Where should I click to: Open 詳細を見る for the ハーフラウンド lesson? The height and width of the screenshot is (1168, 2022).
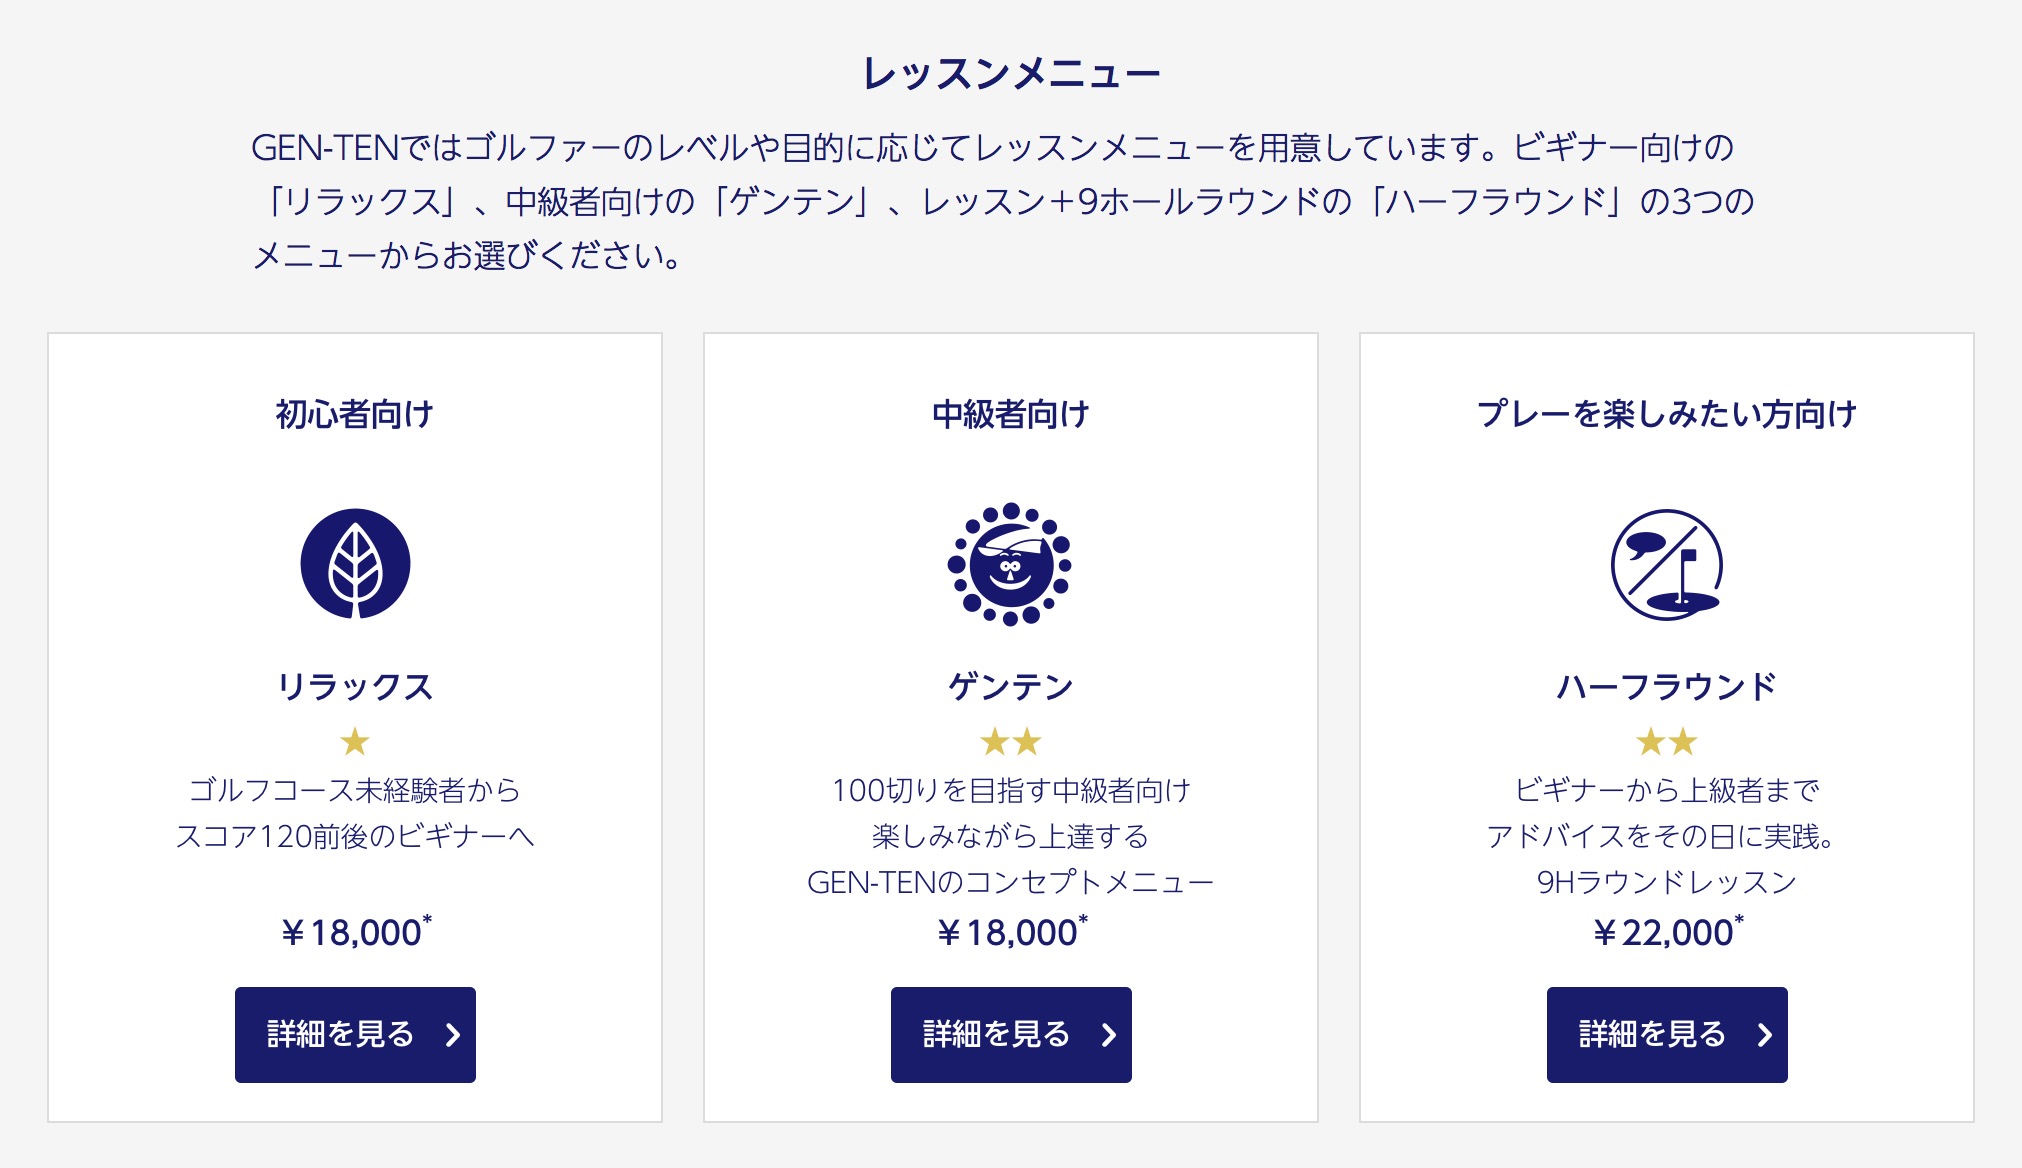click(1667, 1035)
